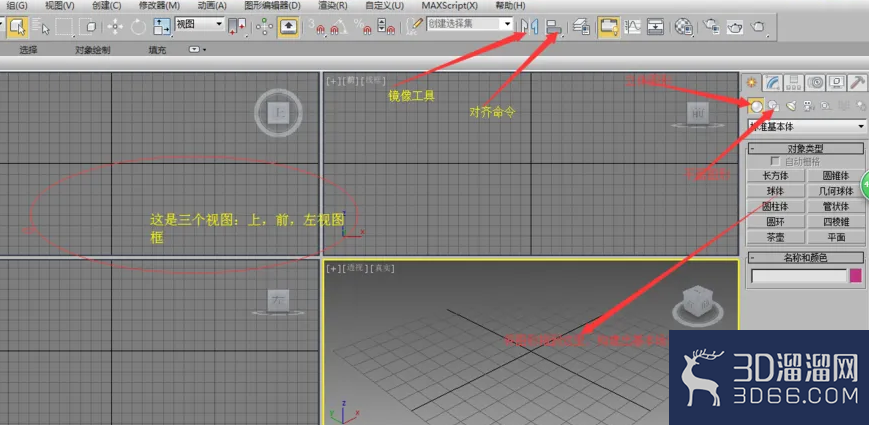Viewport: 869px width, 425px height.
Task: Collapse the 名称和颜色 rollout
Action: (x=806, y=258)
